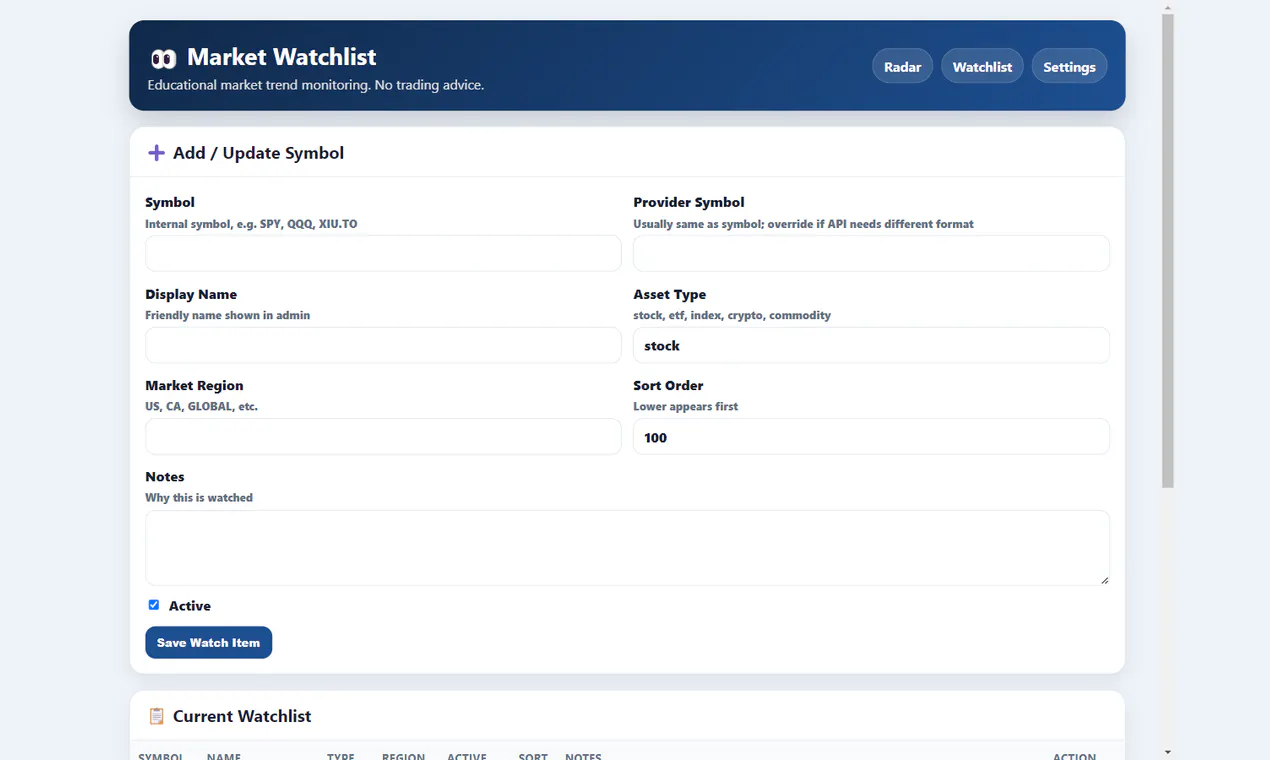This screenshot has height=760, width=1270.
Task: Click the Asset Type field containing stock
Action: tap(871, 346)
